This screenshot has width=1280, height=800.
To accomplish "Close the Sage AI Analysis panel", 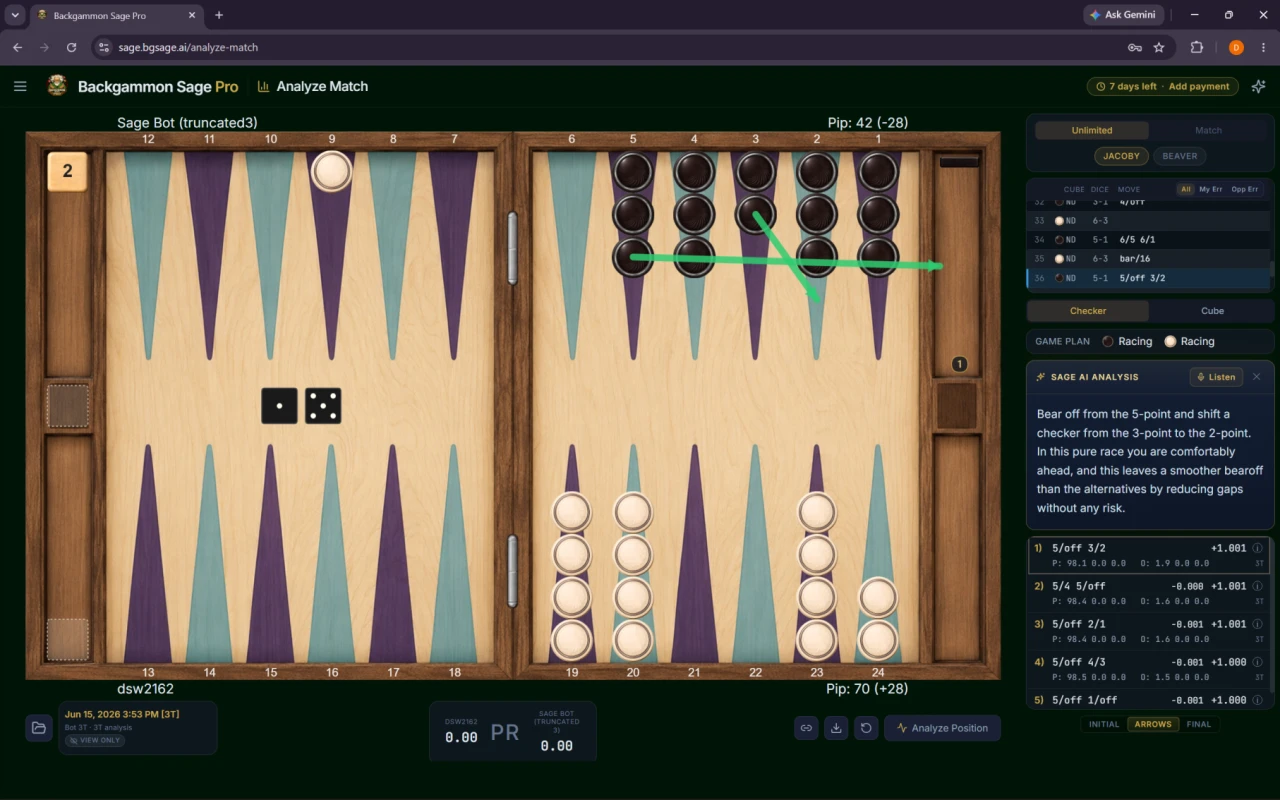I will click(1257, 377).
